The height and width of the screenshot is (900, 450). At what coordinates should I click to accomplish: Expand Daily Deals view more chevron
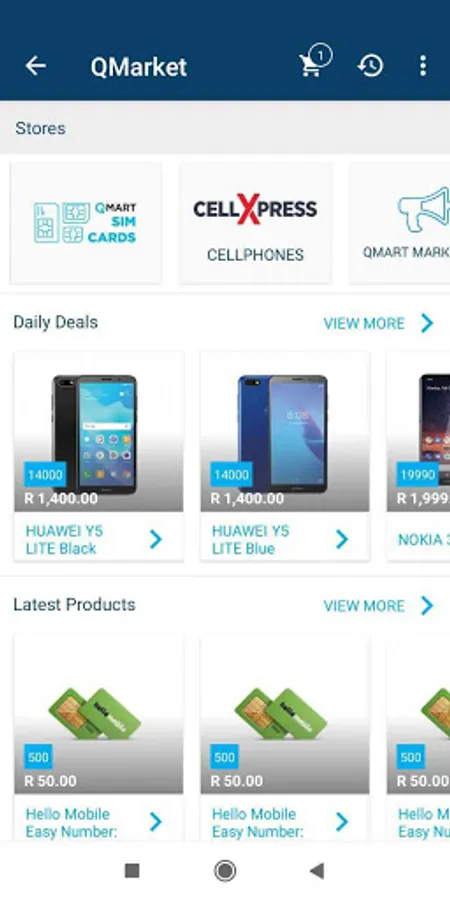[x=427, y=323]
